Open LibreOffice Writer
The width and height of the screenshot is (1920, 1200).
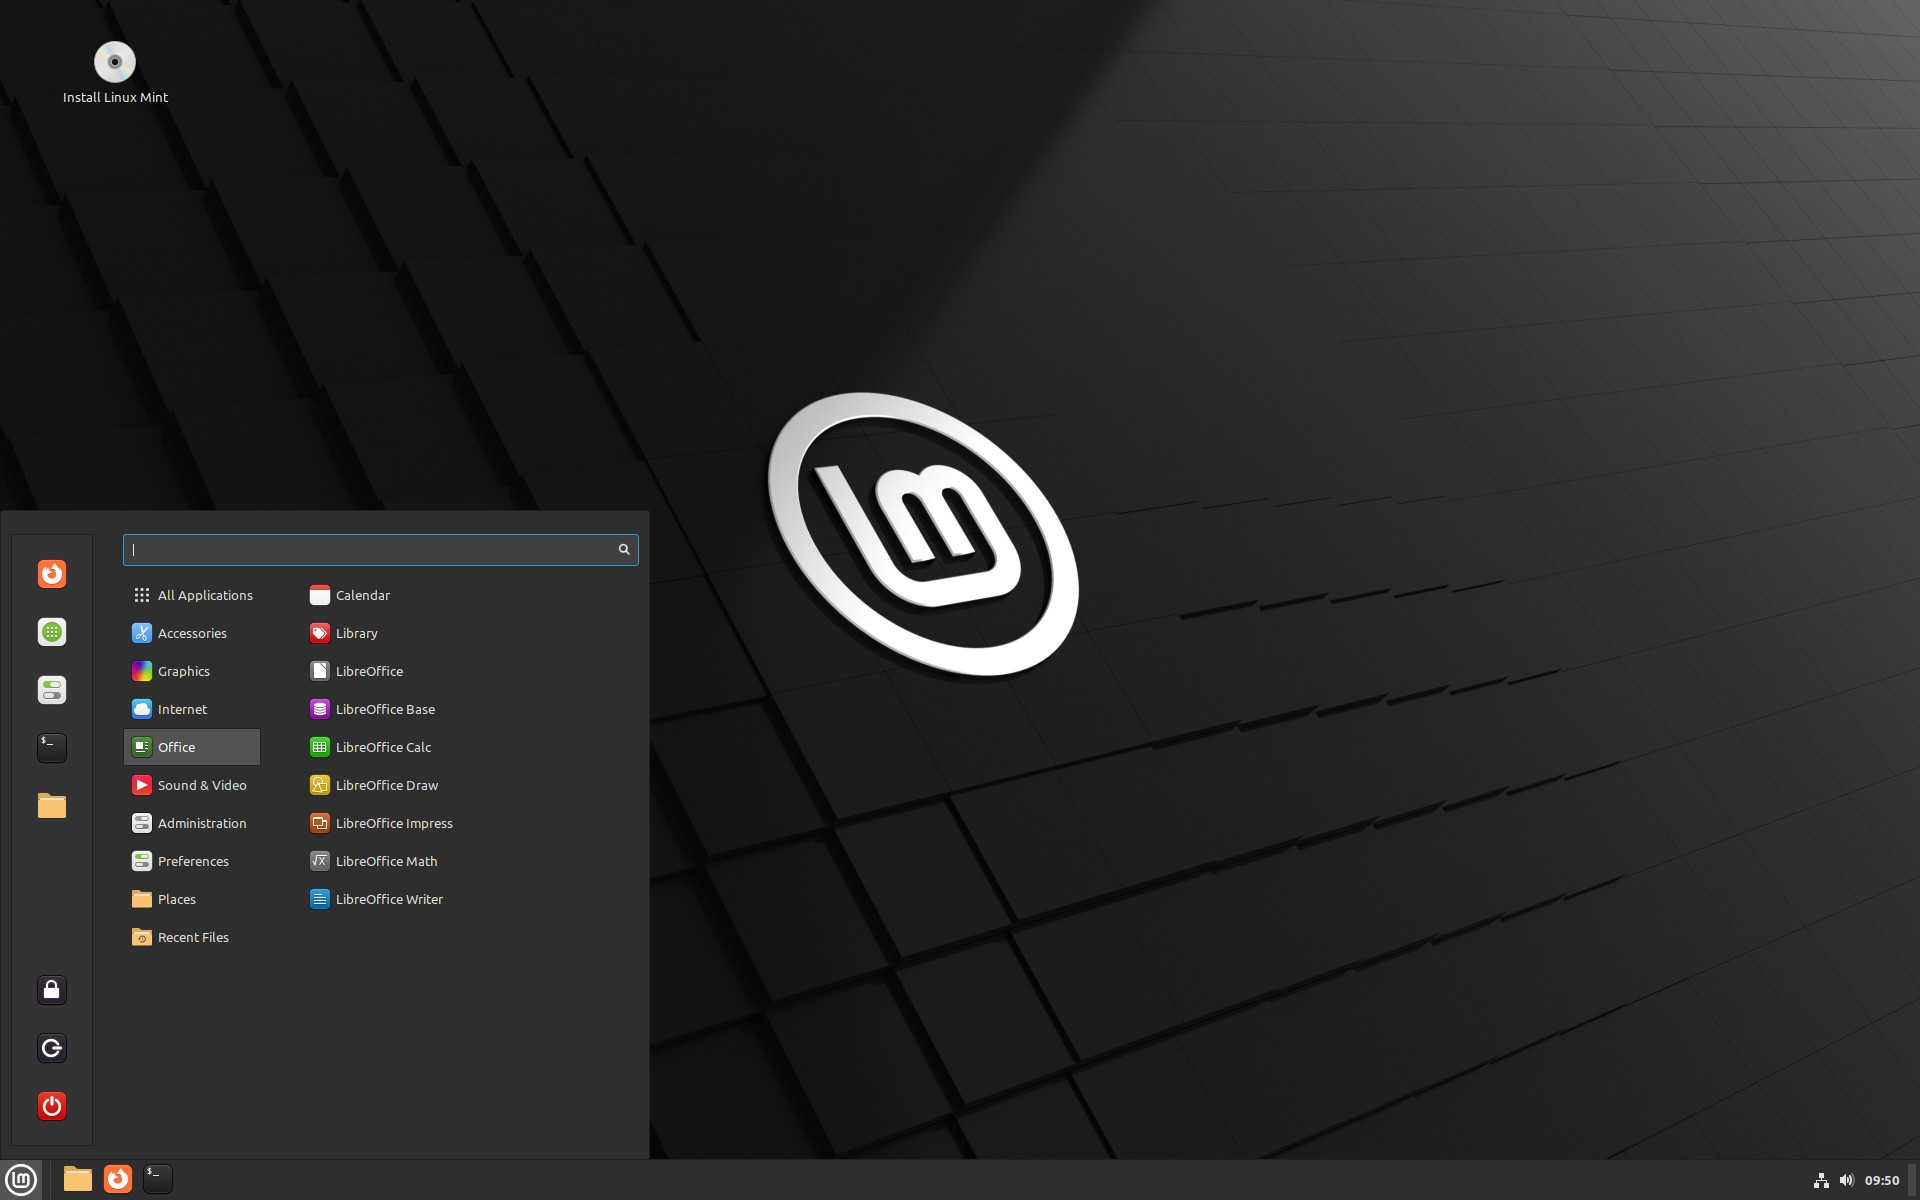click(389, 899)
